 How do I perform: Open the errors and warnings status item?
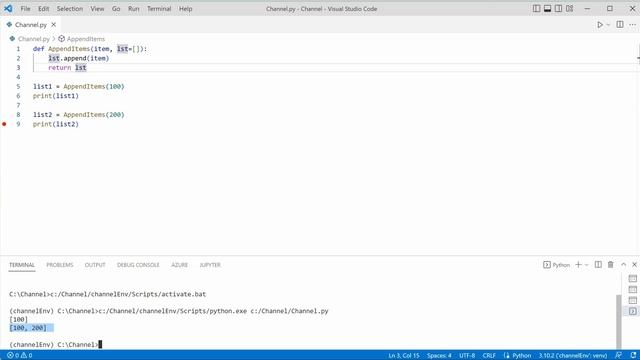pos(20,356)
